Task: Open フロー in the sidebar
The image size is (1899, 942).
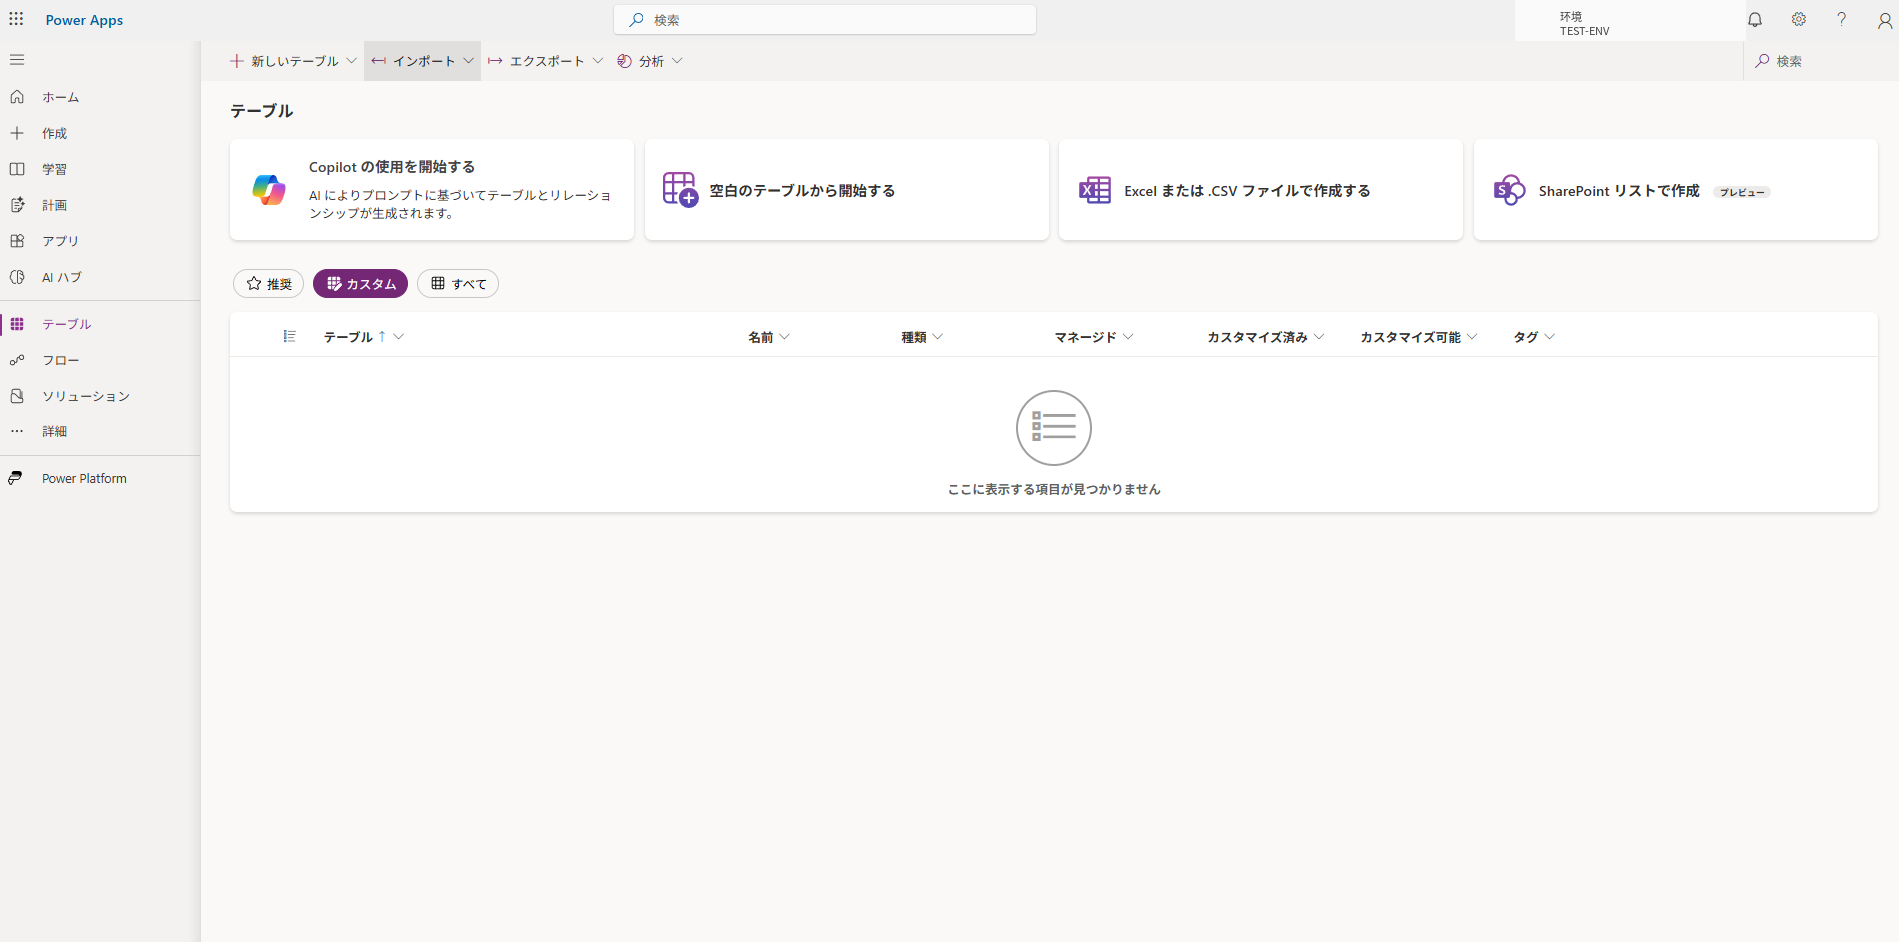Action: 100,360
